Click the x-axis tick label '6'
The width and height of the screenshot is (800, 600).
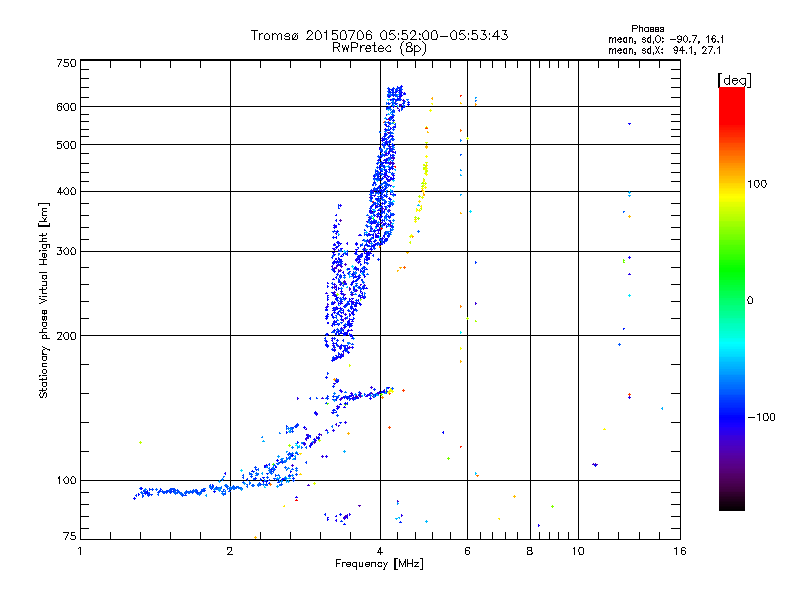tap(467, 551)
